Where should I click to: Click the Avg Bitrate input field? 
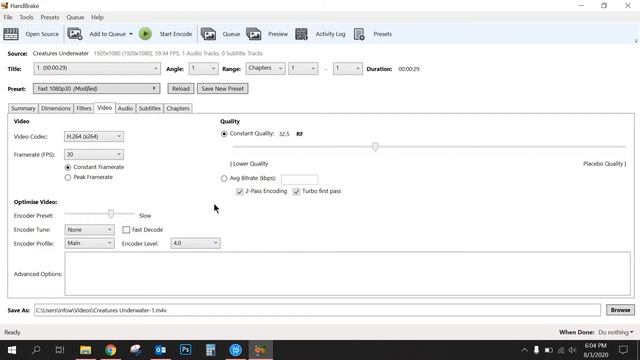[x=300, y=179]
